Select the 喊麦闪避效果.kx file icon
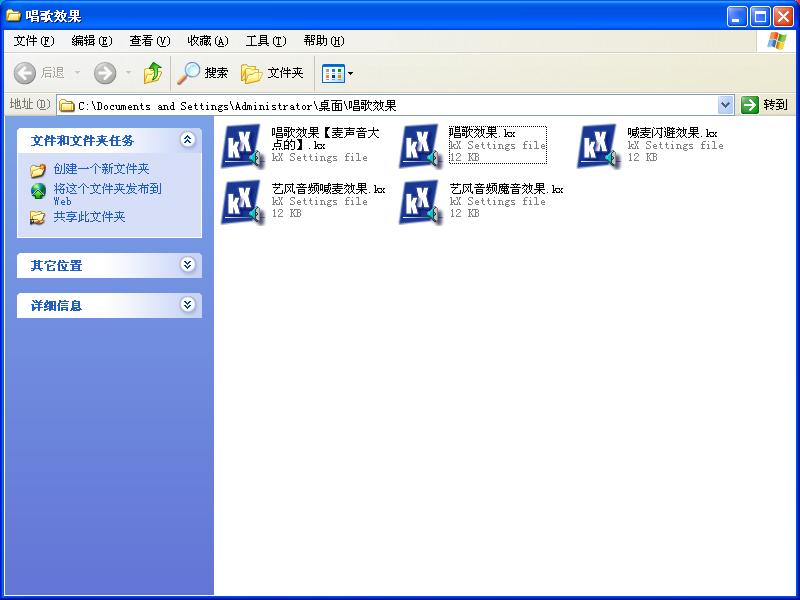 coord(597,146)
